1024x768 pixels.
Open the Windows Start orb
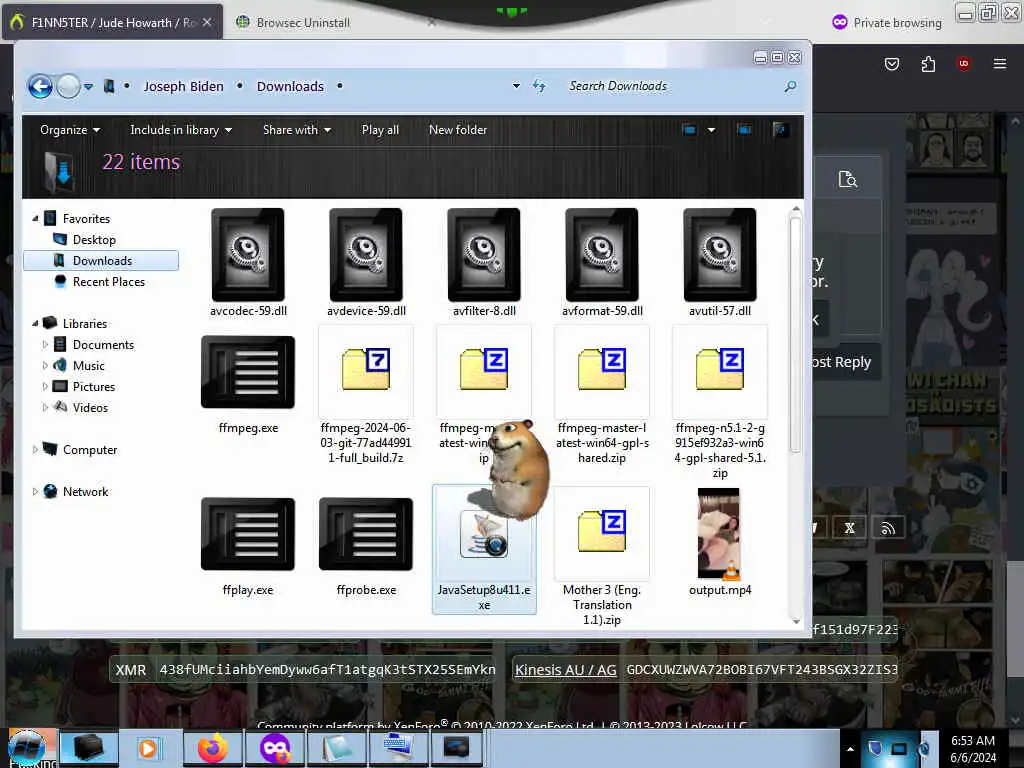tap(27, 748)
